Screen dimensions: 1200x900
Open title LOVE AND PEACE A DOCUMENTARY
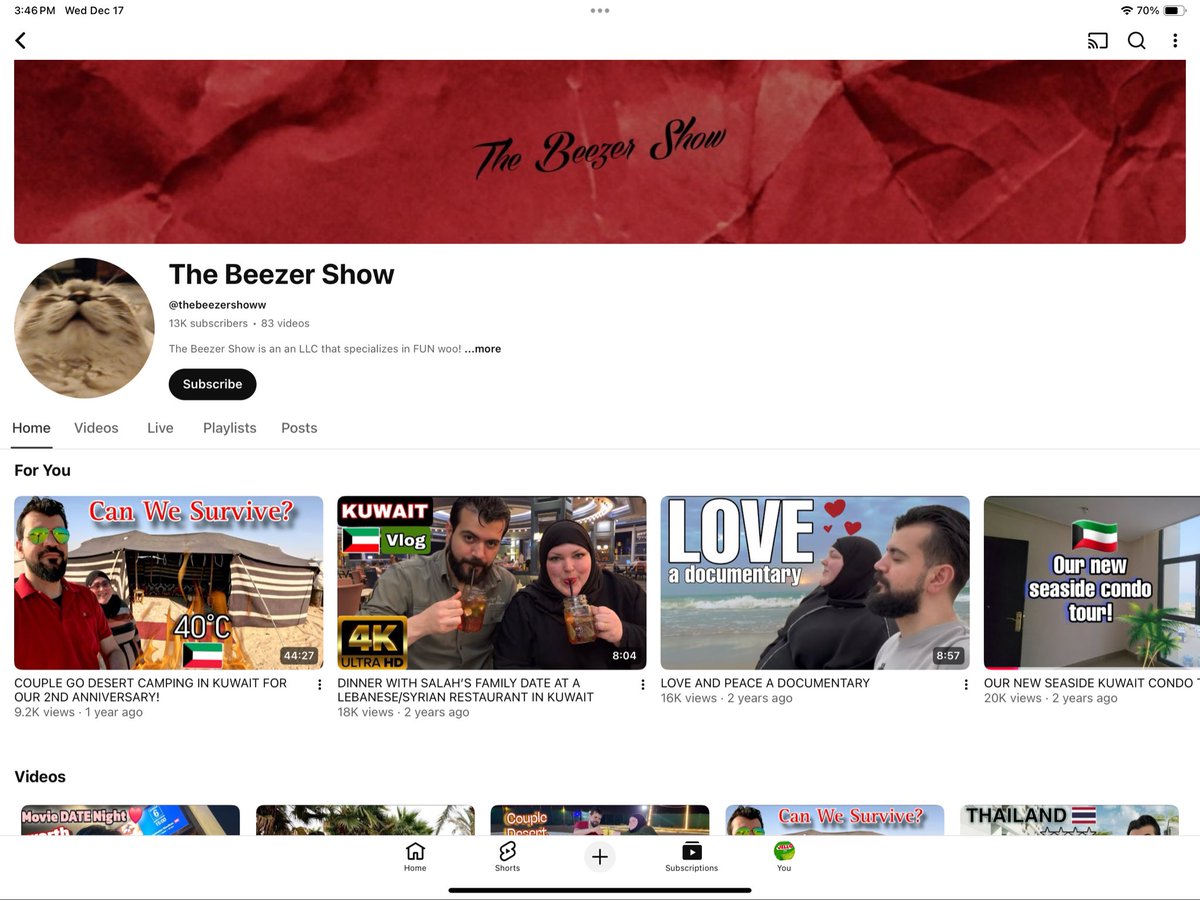coord(765,683)
